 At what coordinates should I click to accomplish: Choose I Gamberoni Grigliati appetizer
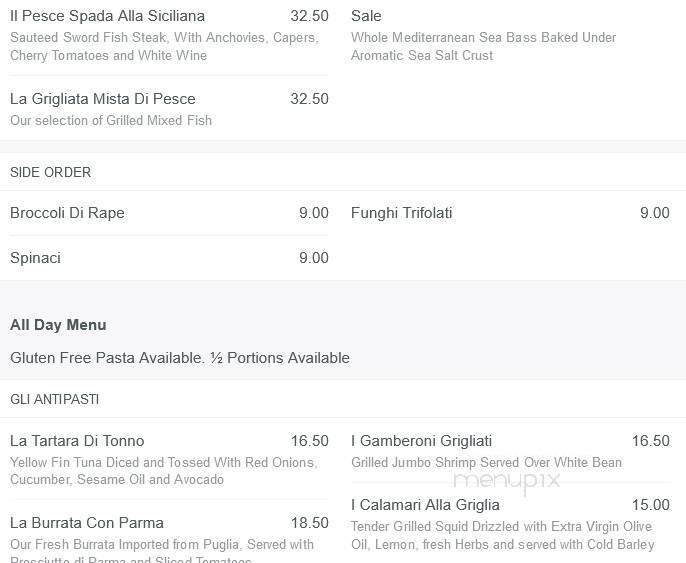(x=421, y=441)
